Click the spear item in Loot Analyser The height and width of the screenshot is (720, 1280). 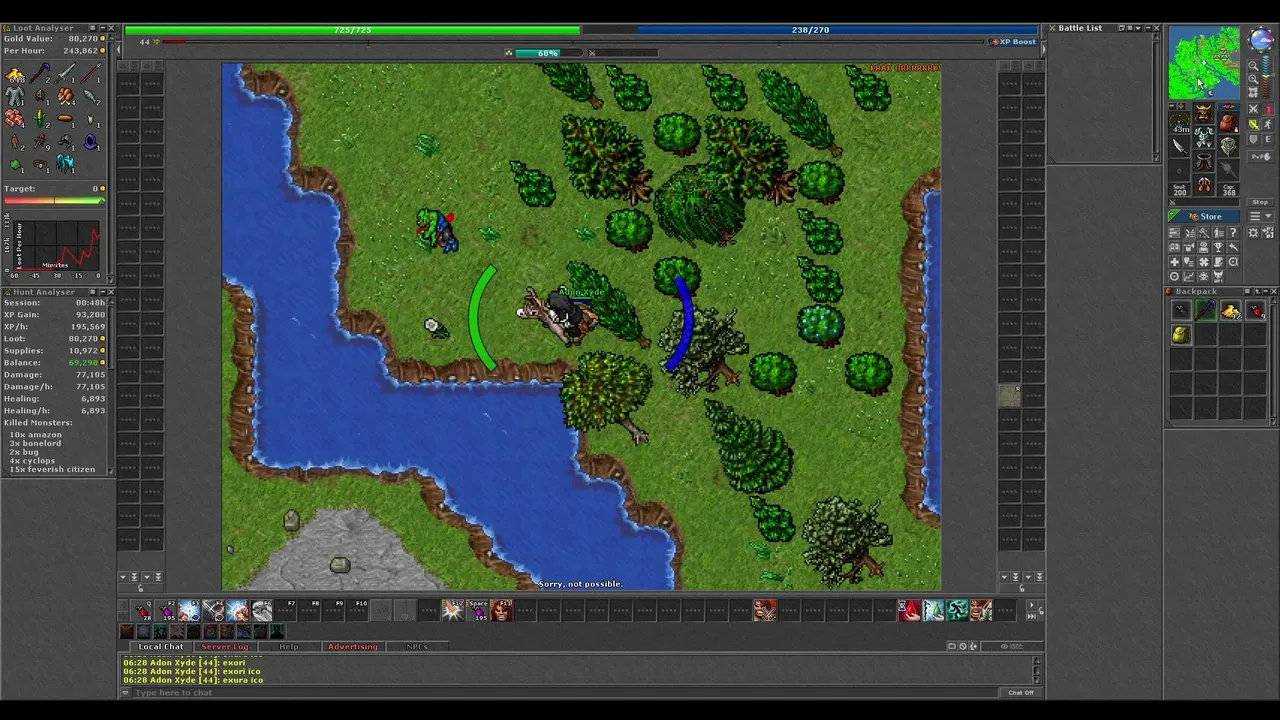pyautogui.click(x=90, y=72)
